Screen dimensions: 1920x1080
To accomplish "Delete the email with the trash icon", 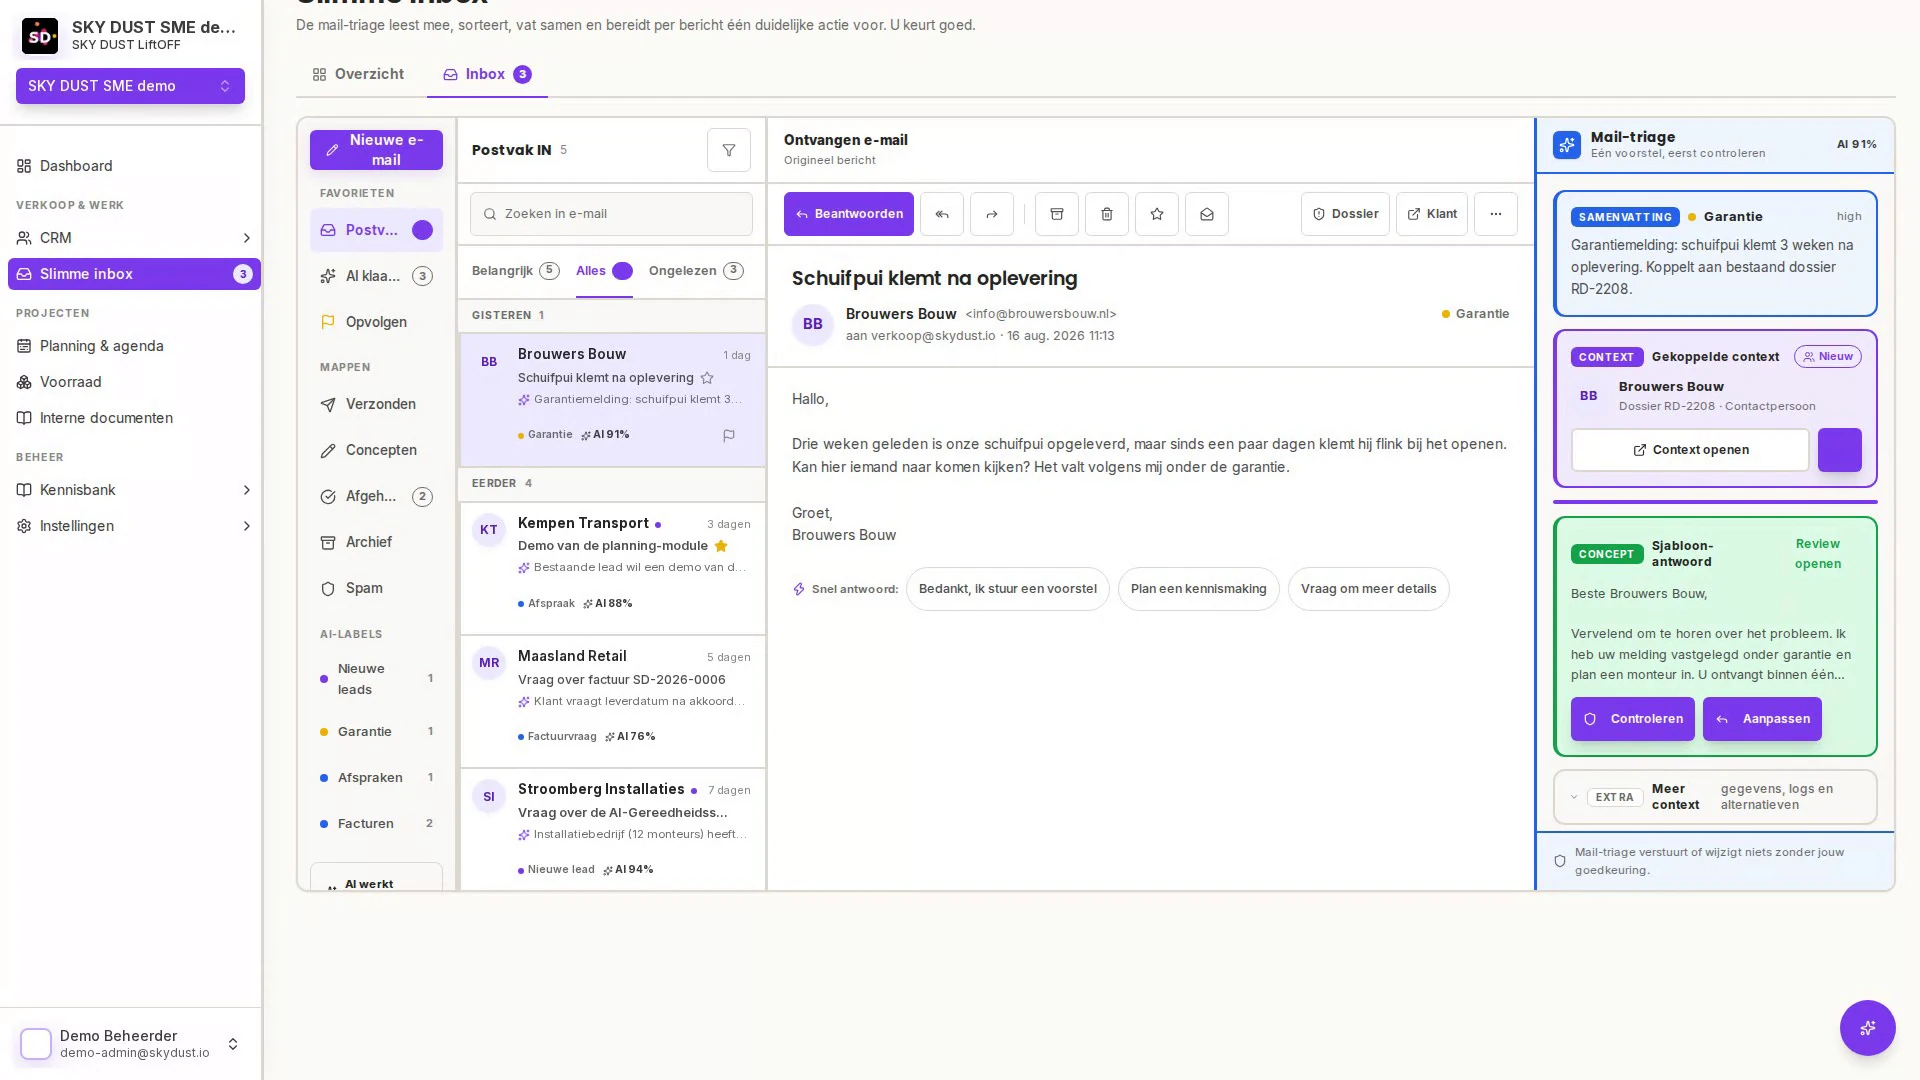I will 1106,214.
